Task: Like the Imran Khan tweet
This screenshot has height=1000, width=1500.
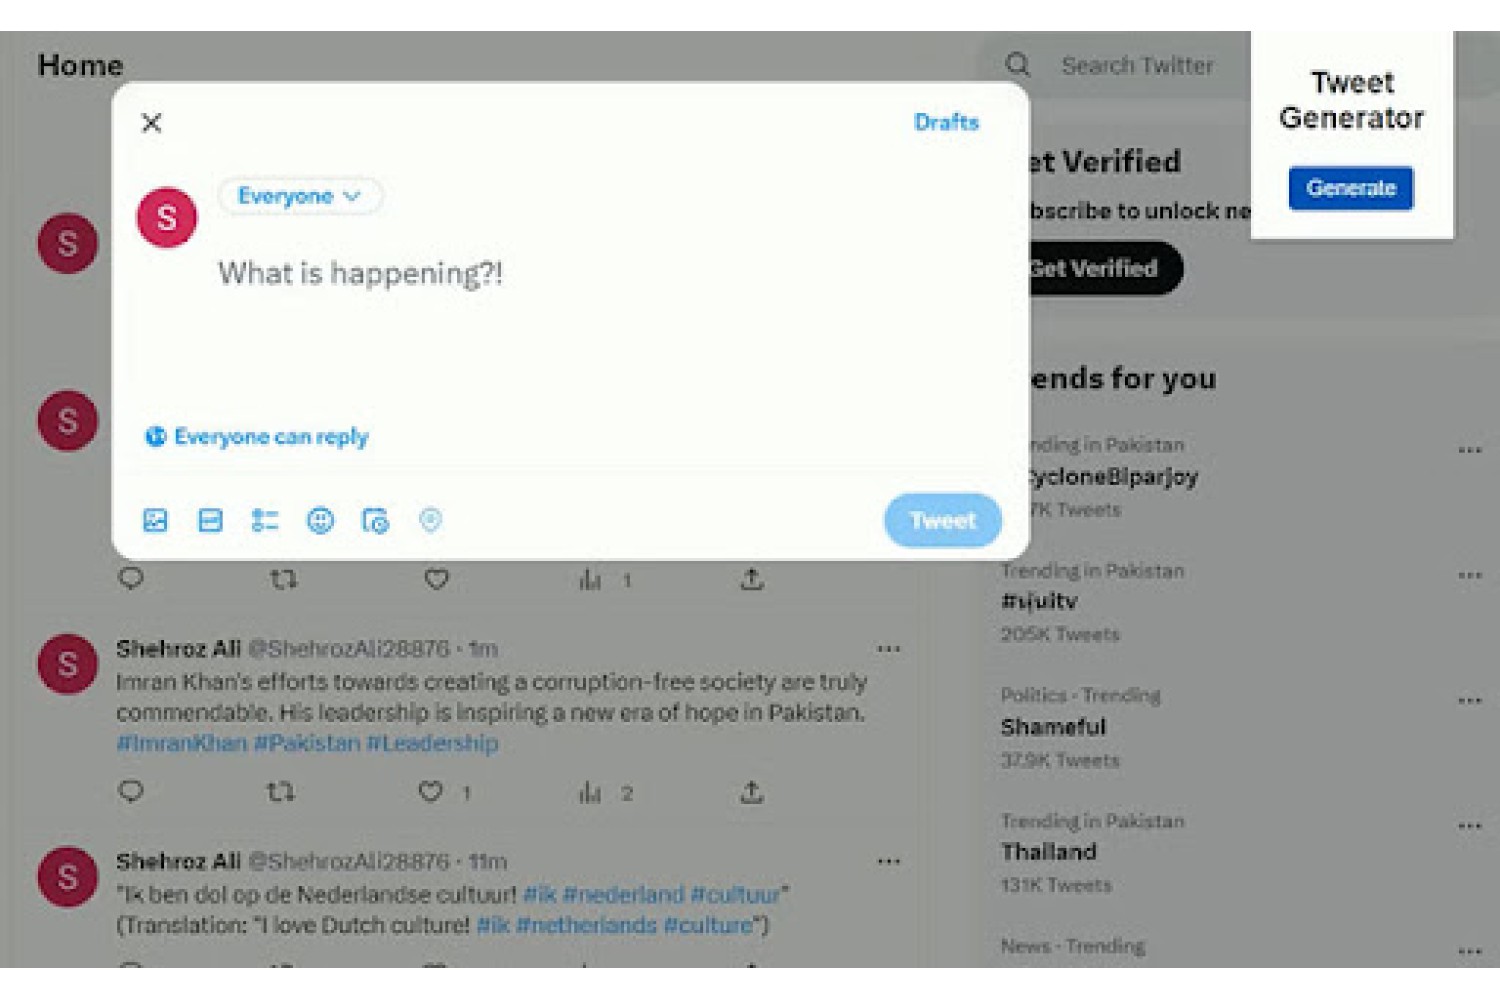Action: (x=431, y=792)
